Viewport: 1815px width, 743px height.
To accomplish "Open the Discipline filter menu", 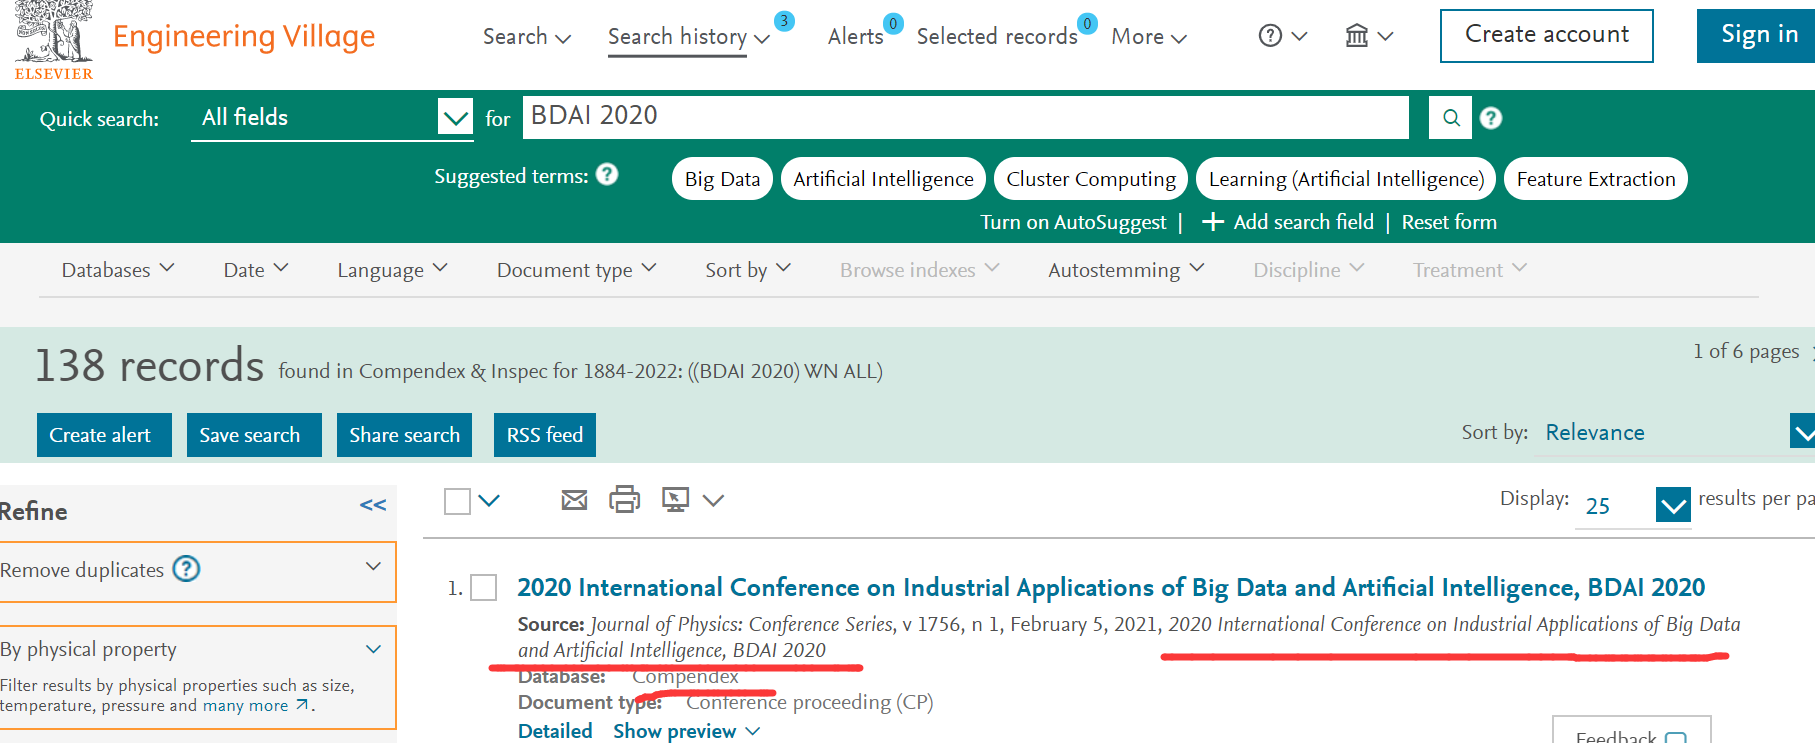I will 1309,270.
